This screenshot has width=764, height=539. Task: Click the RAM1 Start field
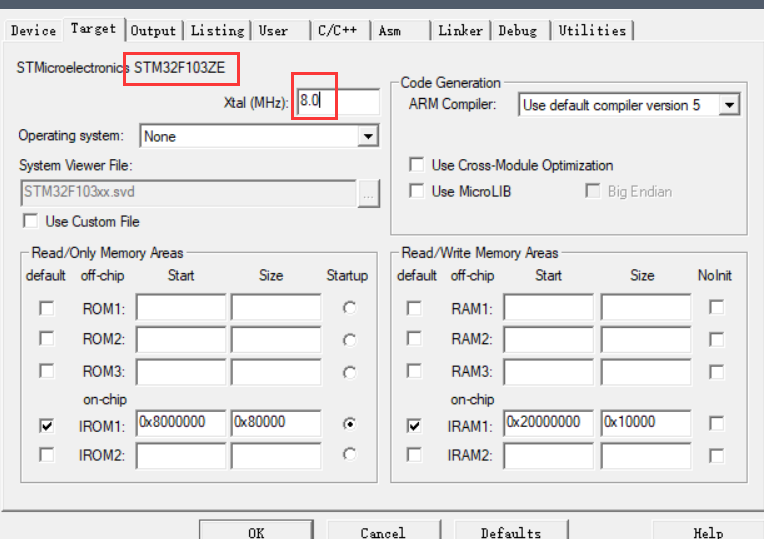coord(549,307)
